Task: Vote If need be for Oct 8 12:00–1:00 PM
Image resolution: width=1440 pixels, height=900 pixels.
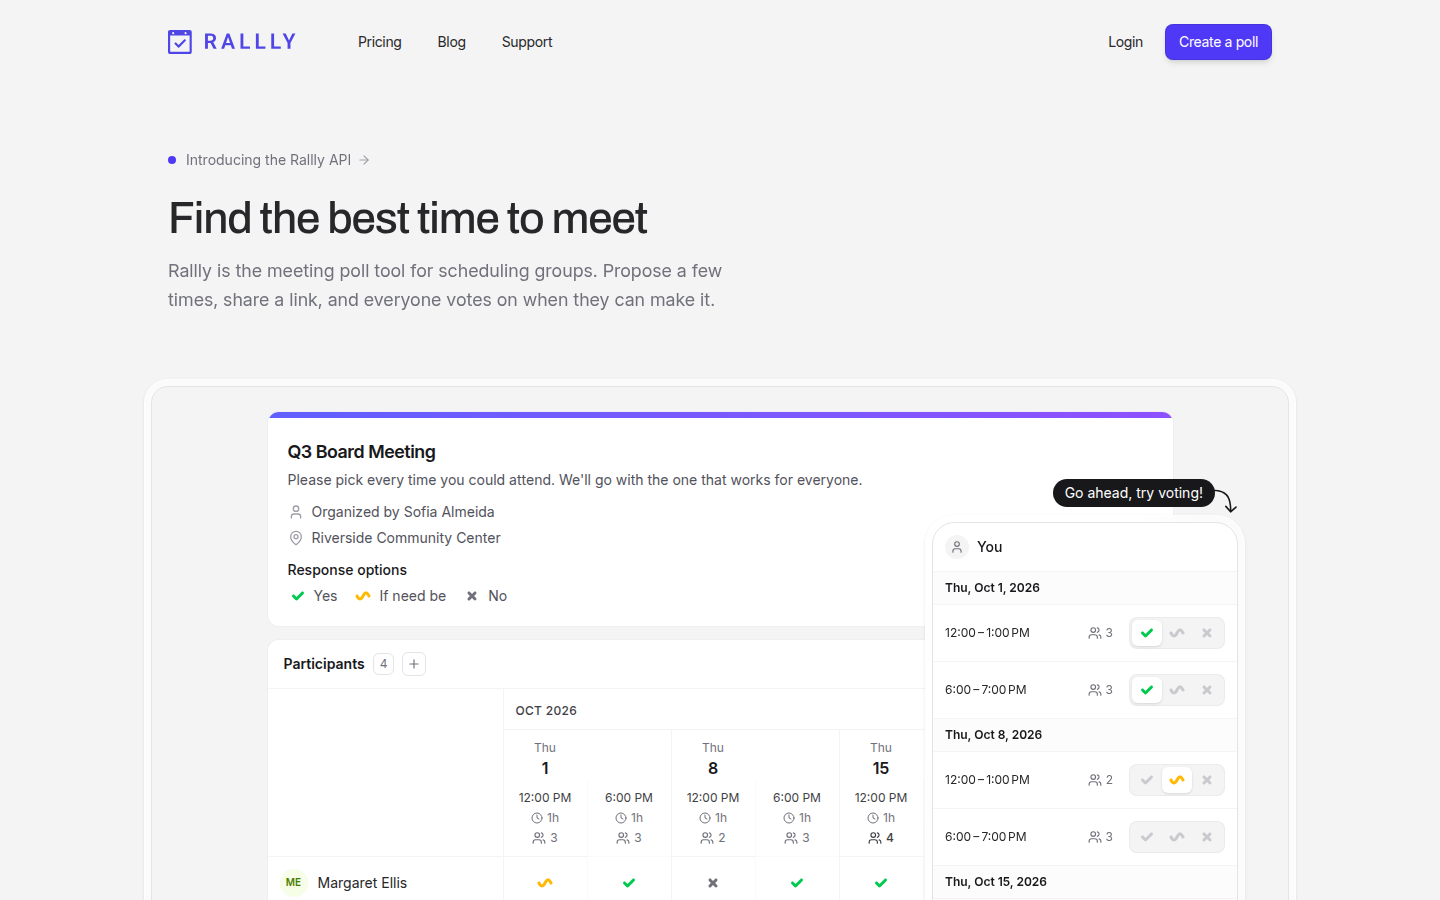Action: [x=1177, y=780]
